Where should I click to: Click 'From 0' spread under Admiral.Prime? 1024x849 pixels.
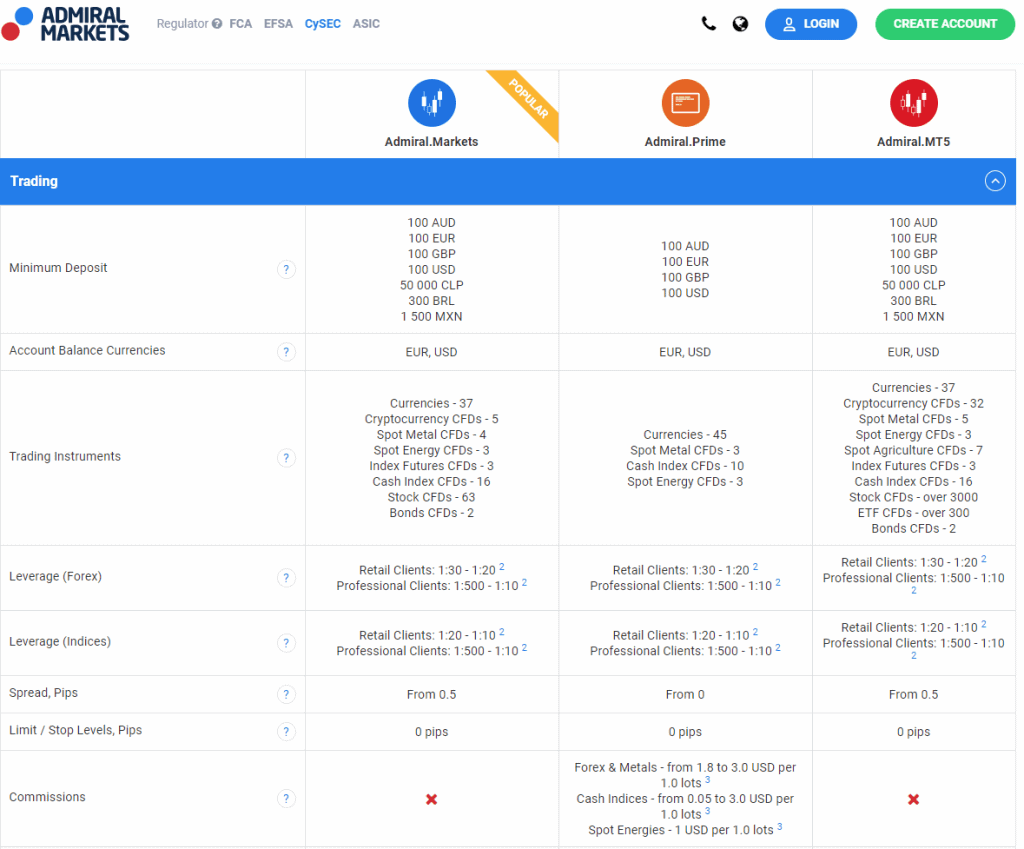click(685, 695)
